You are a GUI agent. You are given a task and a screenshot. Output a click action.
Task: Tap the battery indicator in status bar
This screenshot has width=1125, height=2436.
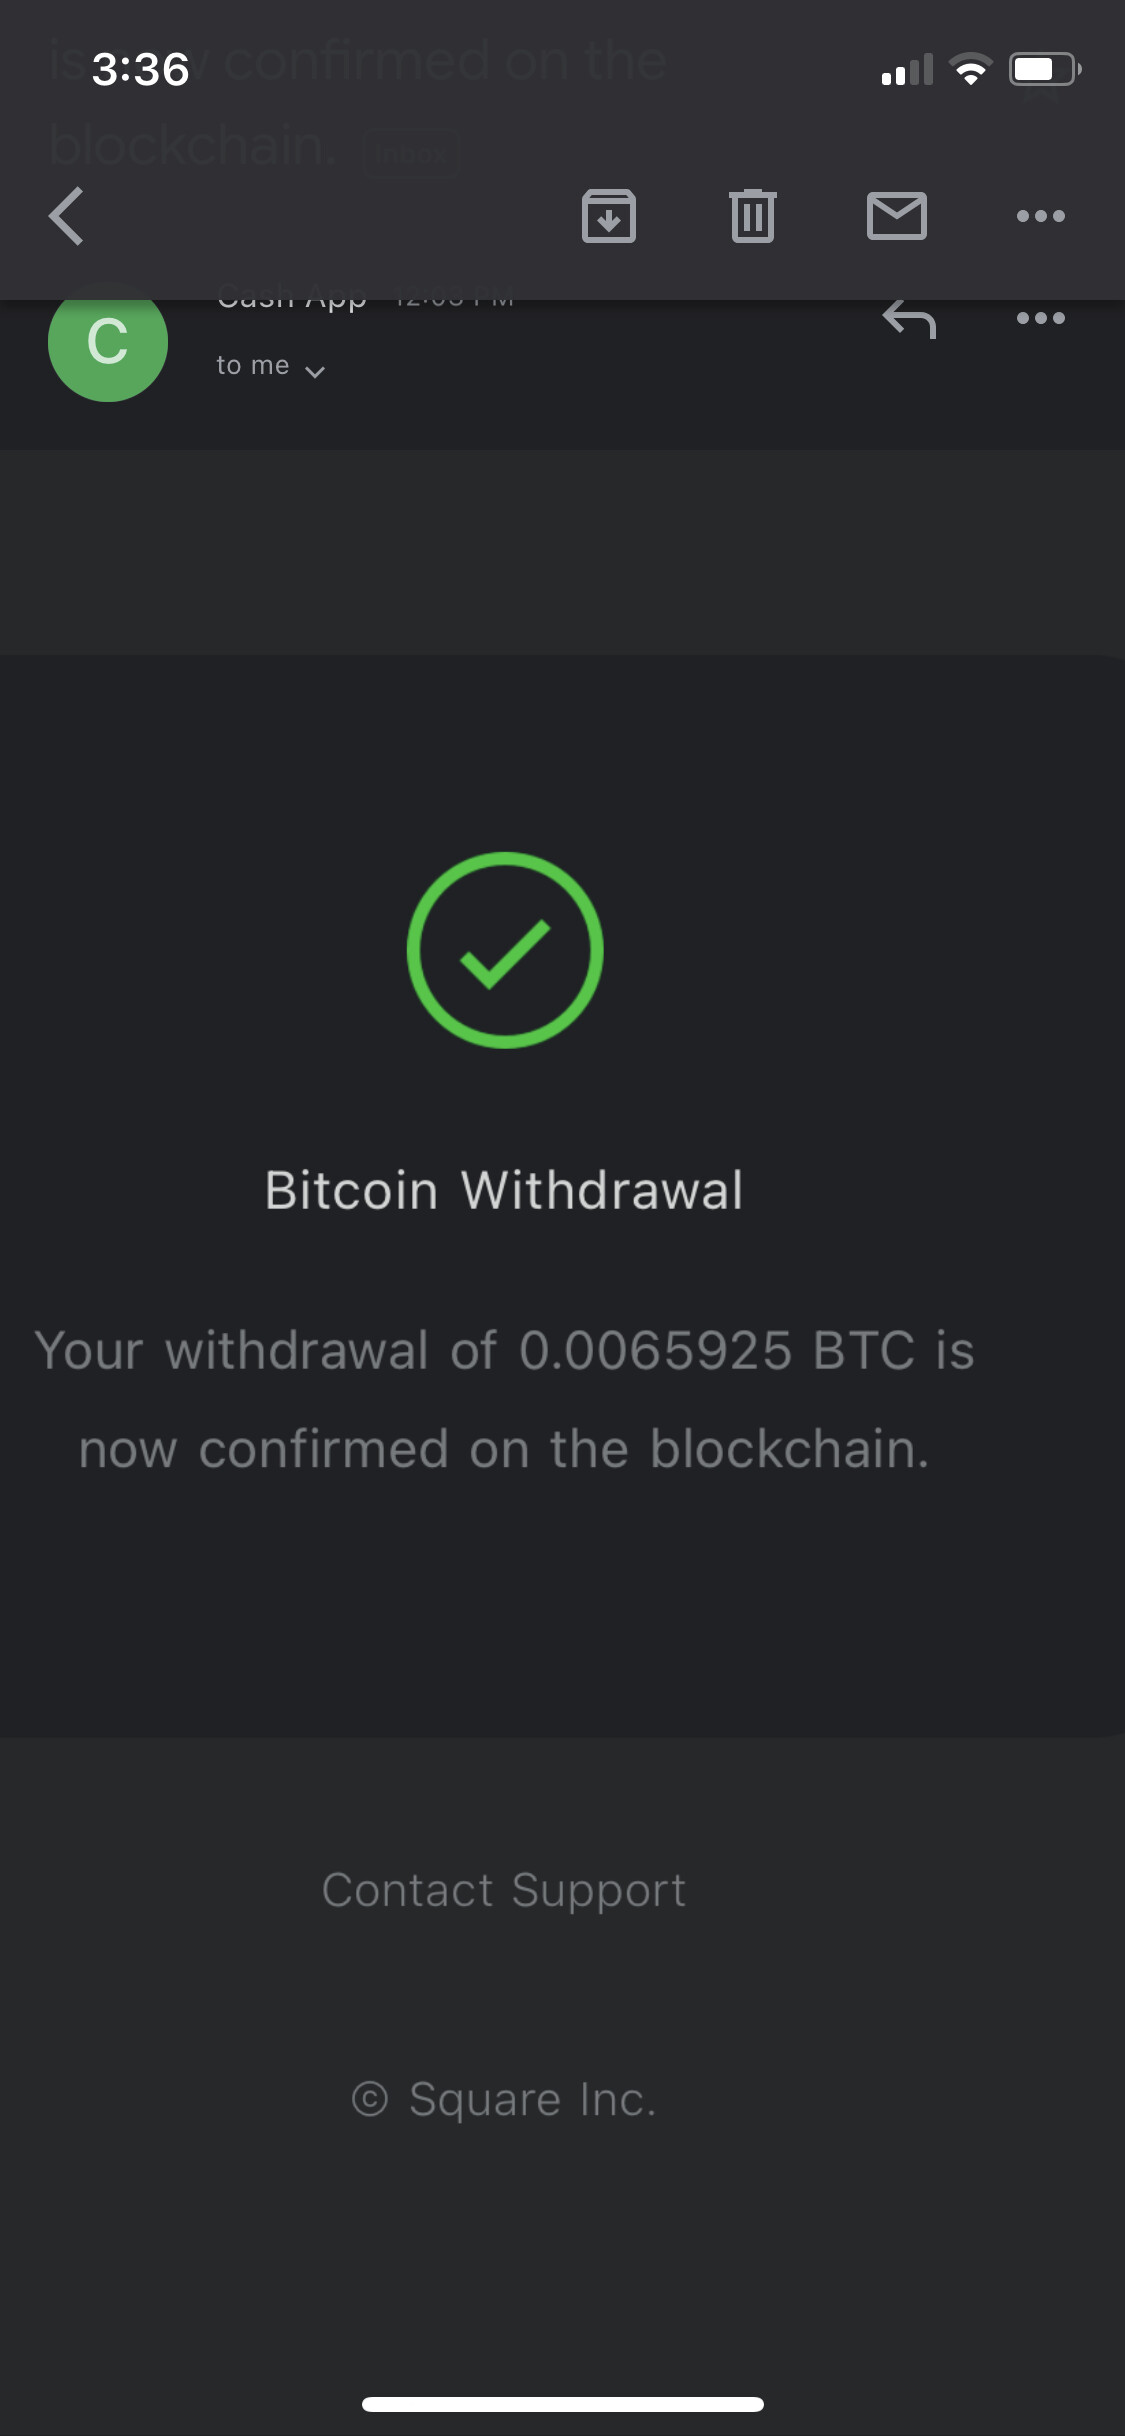pyautogui.click(x=1044, y=70)
